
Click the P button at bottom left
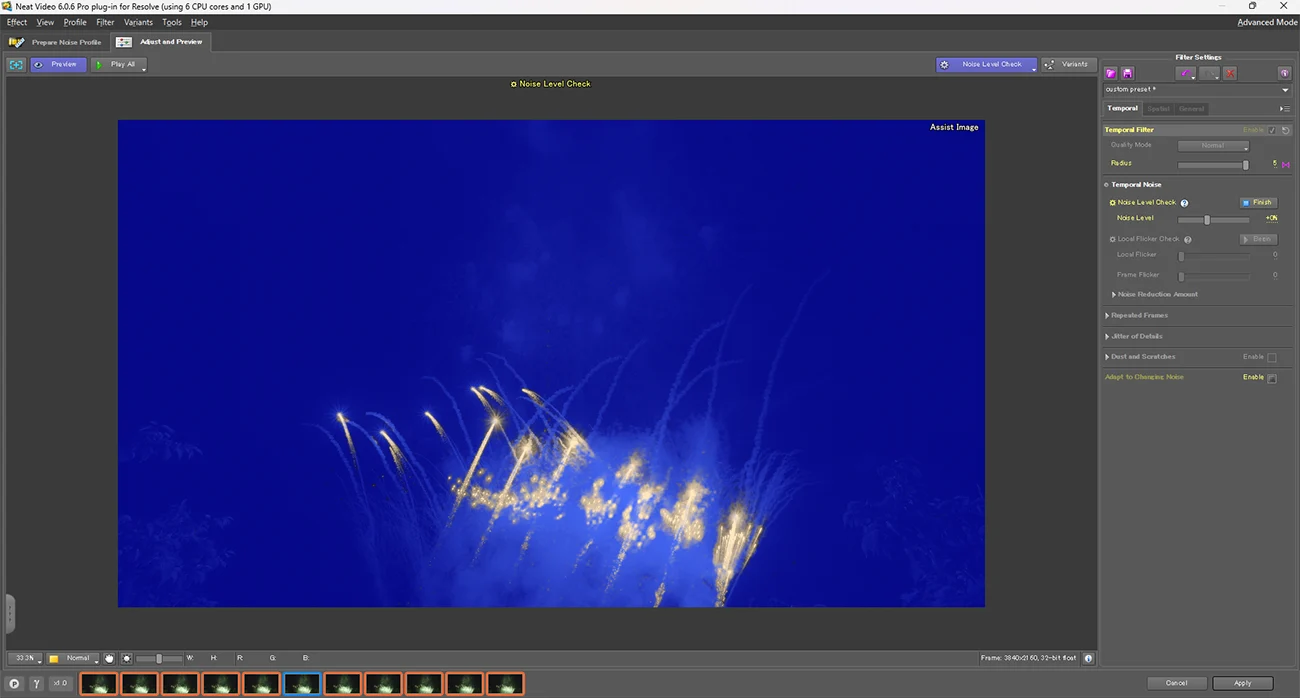pos(14,684)
